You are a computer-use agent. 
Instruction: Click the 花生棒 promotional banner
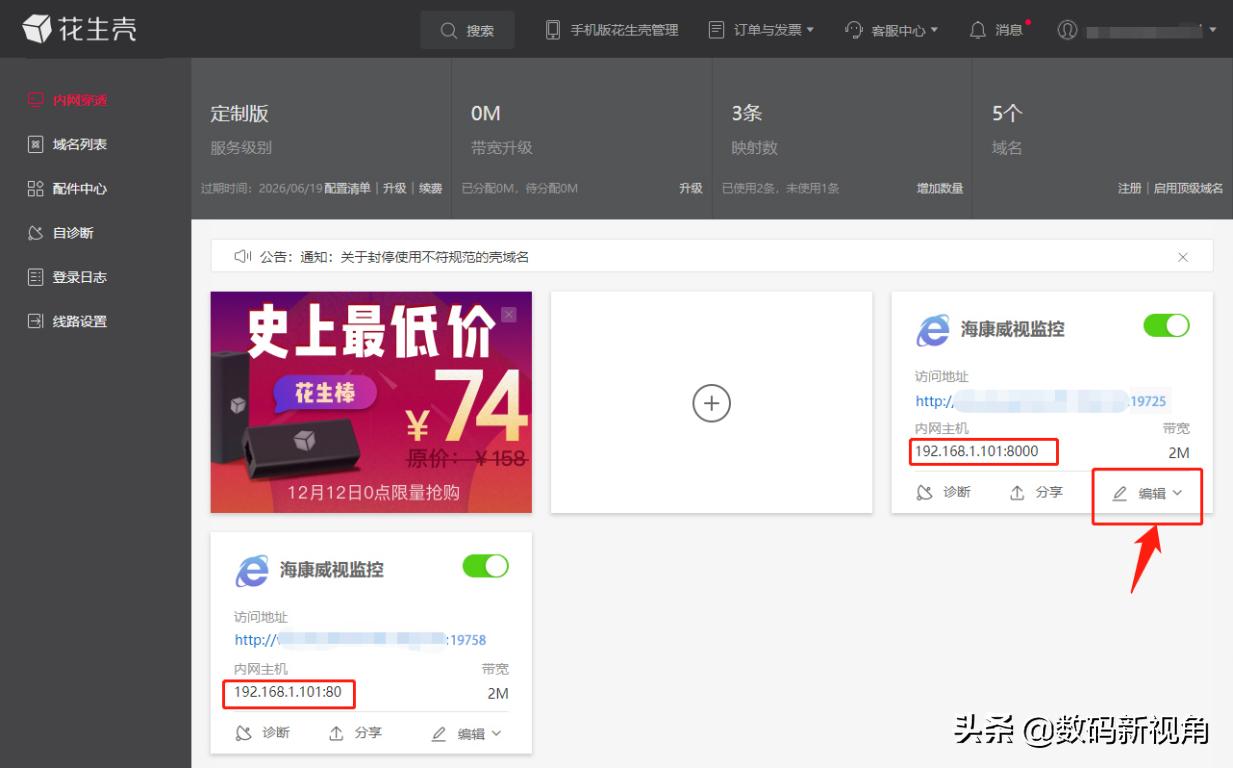pyautogui.click(x=370, y=402)
